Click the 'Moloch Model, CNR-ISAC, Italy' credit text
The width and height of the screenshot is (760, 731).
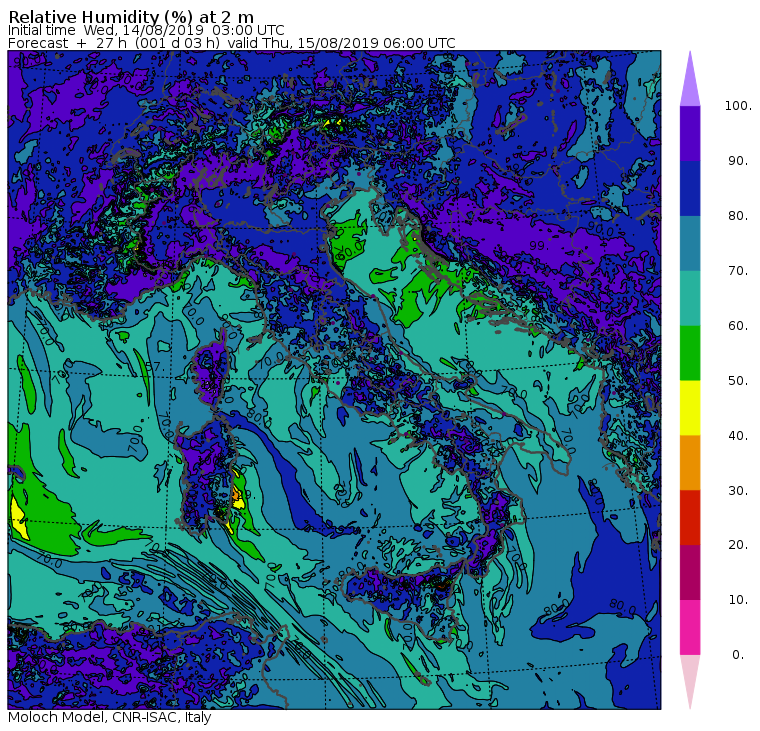click(110, 717)
